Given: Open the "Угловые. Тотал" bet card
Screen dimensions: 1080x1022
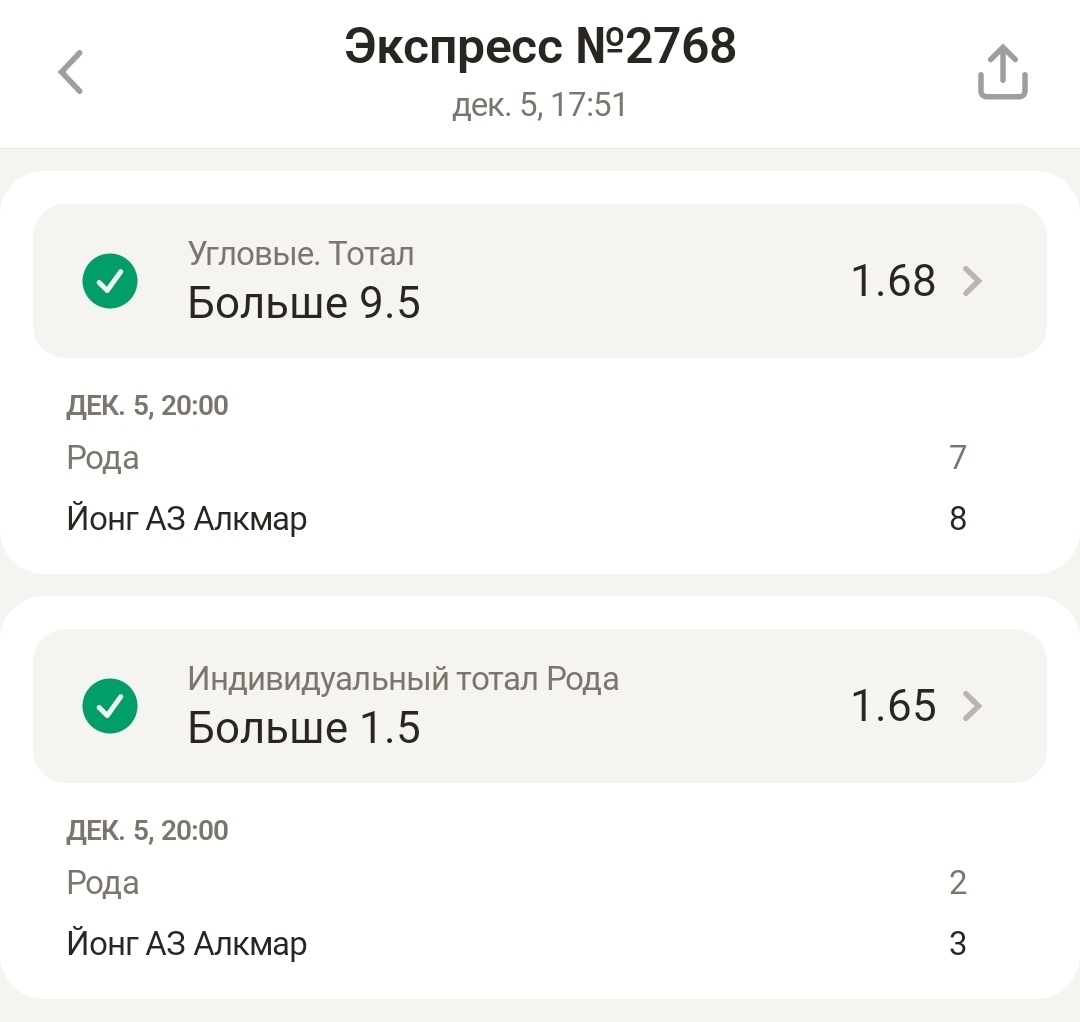Looking at the screenshot, I should coord(540,281).
